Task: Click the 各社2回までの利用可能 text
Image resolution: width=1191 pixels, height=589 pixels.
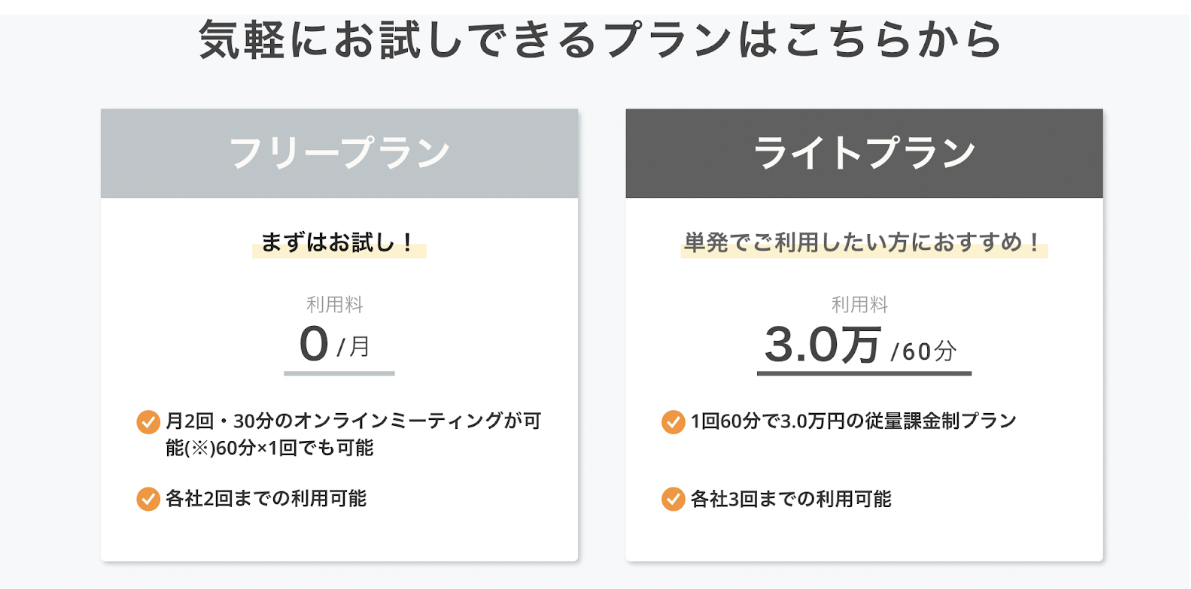Action: tap(265, 498)
